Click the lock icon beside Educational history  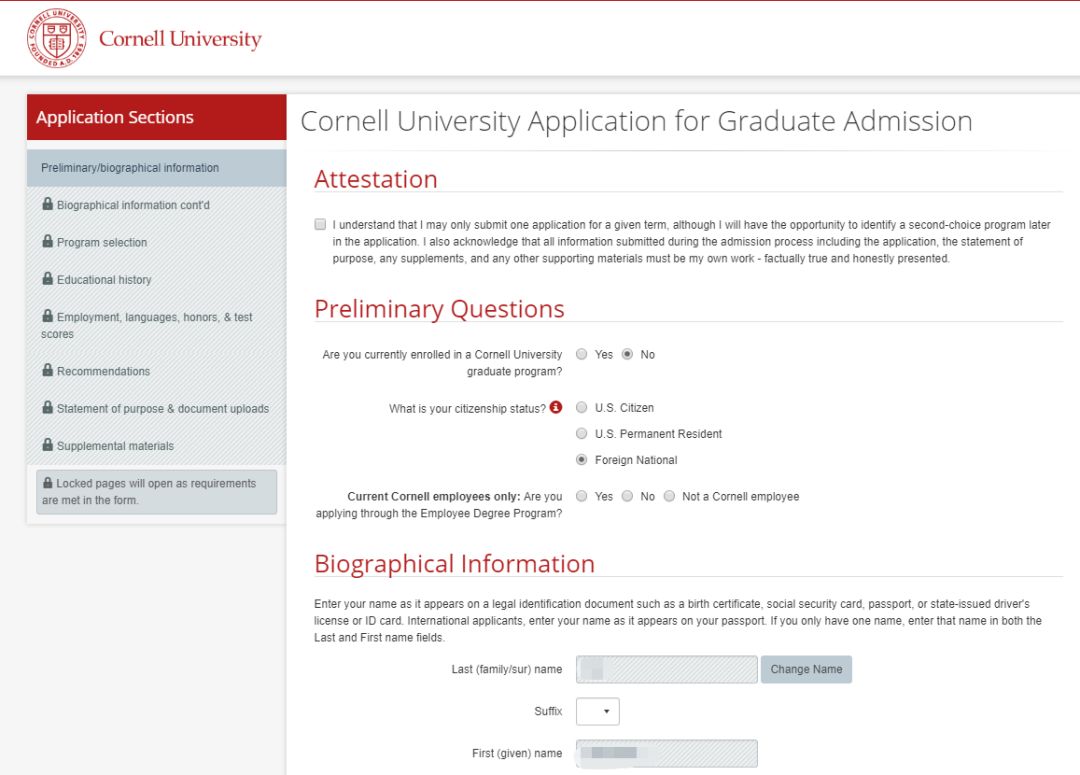(x=48, y=278)
